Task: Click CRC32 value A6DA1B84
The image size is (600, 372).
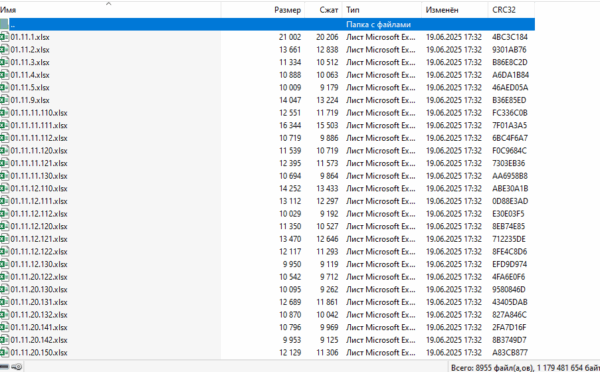Action: click(510, 75)
